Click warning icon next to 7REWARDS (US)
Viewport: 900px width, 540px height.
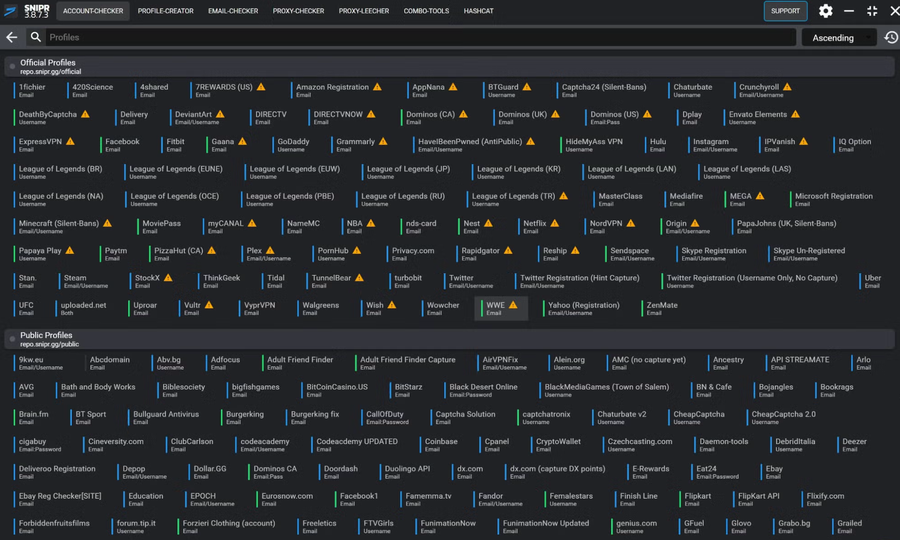coord(261,87)
